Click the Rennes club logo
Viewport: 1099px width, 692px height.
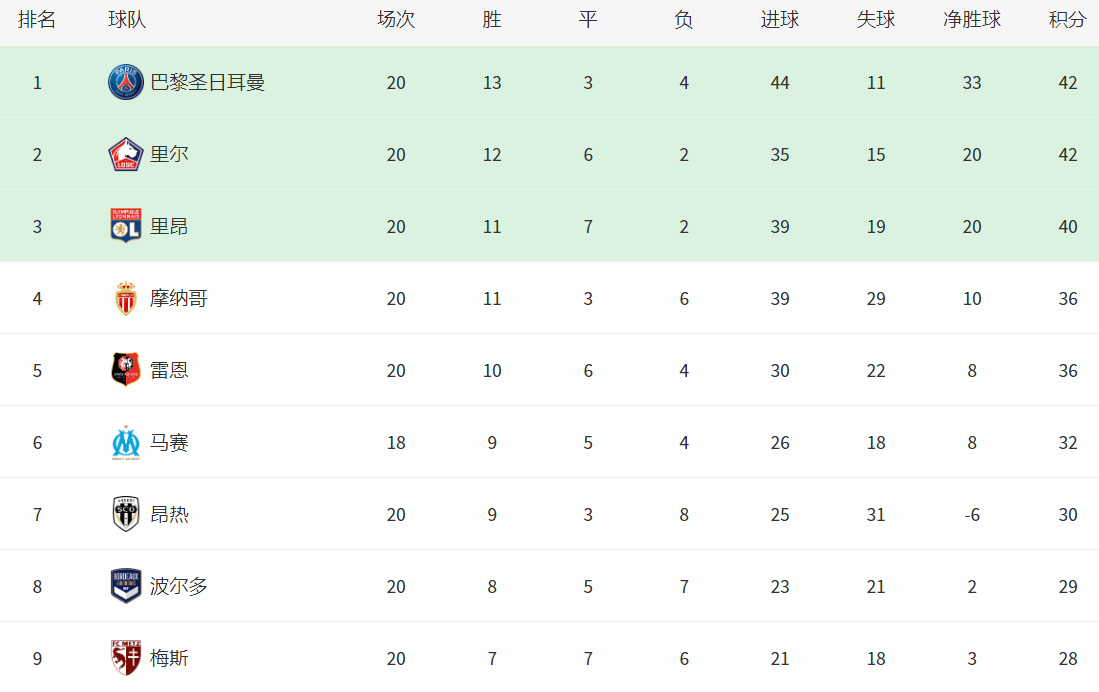pyautogui.click(x=126, y=371)
